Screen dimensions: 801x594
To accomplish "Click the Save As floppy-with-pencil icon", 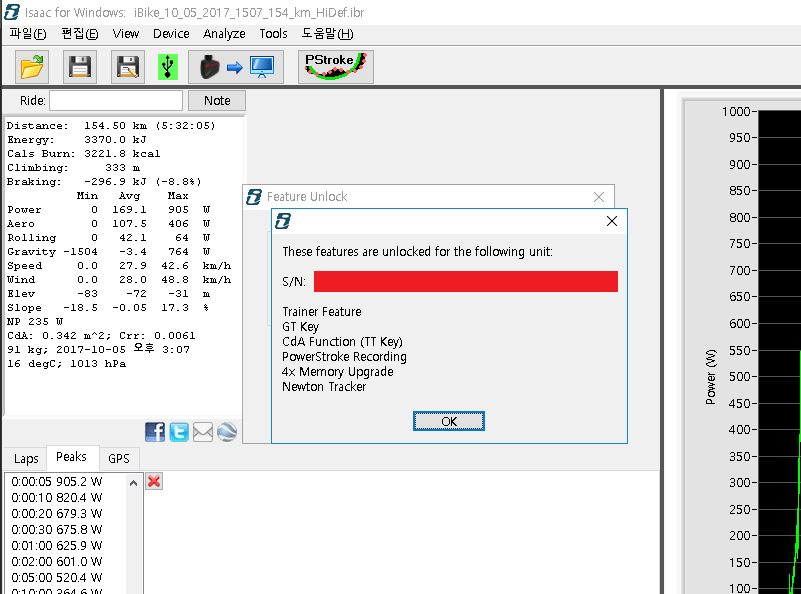I will click(x=128, y=67).
